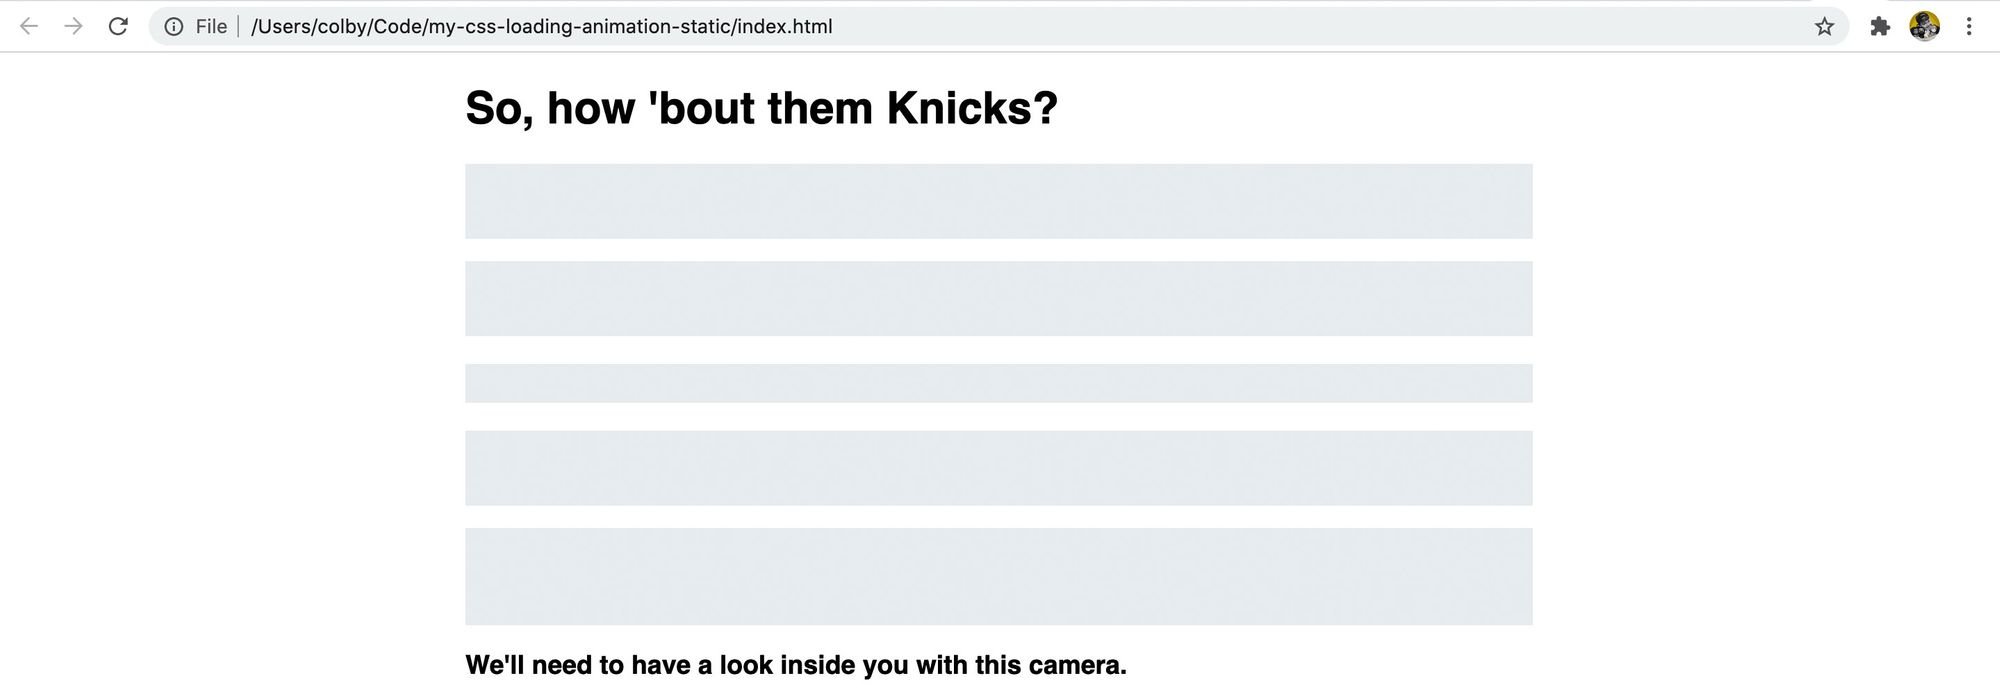This screenshot has width=2000, height=695.
Task: Bookmark this page with the star
Action: pyautogui.click(x=1825, y=27)
